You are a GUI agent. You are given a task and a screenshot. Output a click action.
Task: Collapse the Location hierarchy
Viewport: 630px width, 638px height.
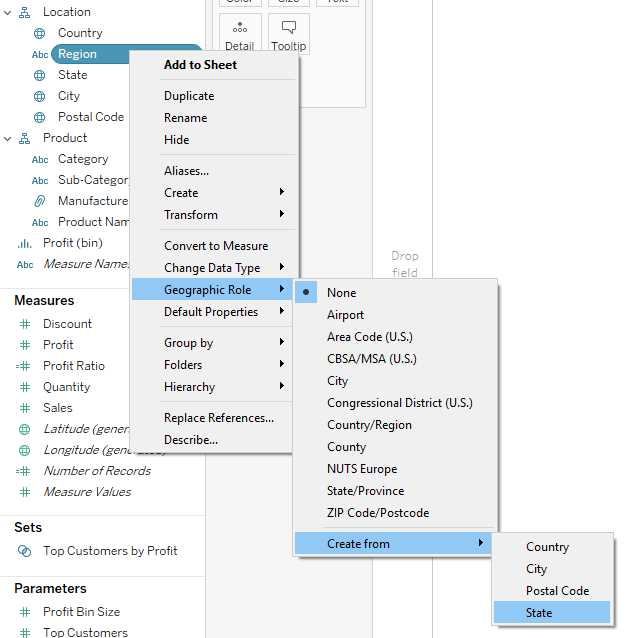[7, 13]
